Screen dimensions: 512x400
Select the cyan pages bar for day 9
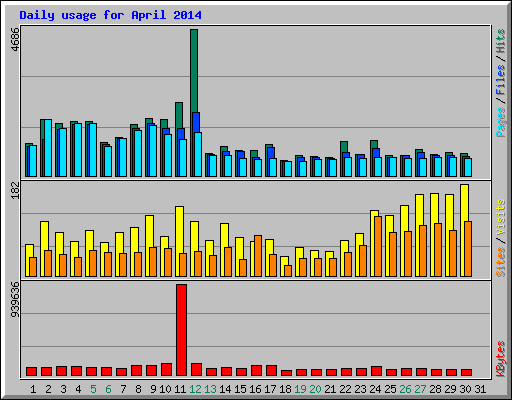click(x=153, y=151)
